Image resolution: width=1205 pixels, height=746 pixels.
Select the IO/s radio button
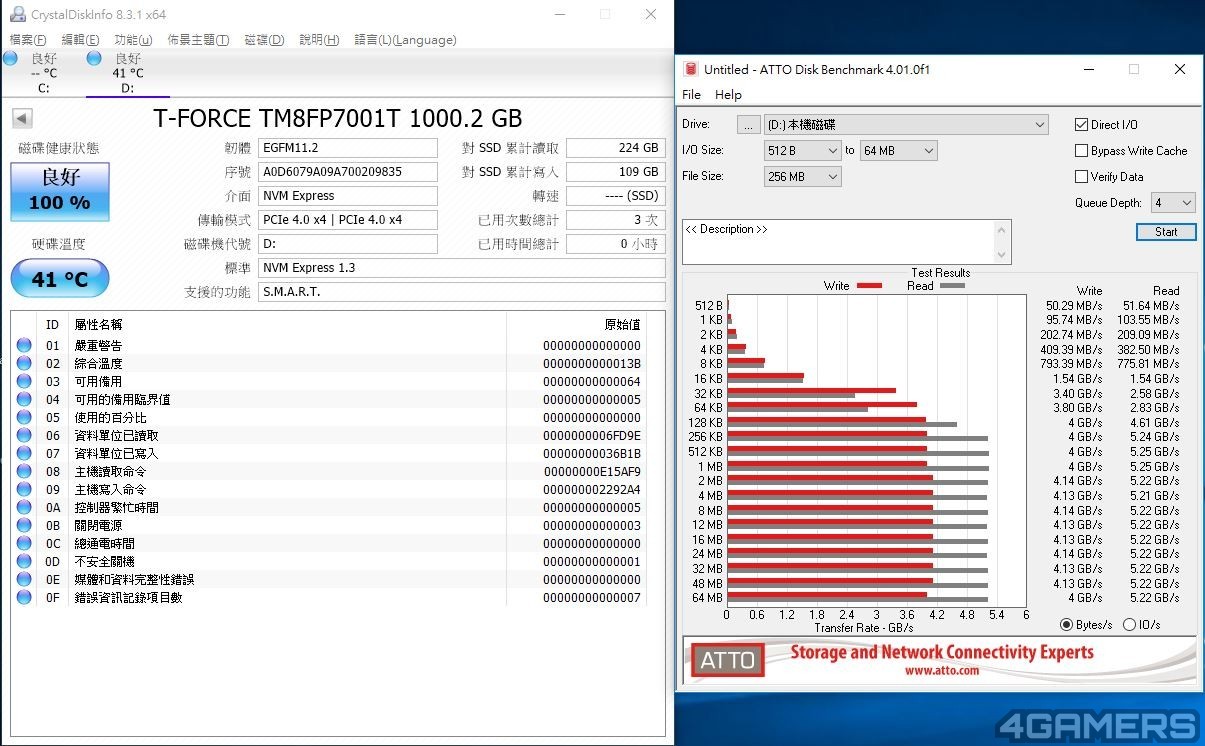click(x=1129, y=625)
